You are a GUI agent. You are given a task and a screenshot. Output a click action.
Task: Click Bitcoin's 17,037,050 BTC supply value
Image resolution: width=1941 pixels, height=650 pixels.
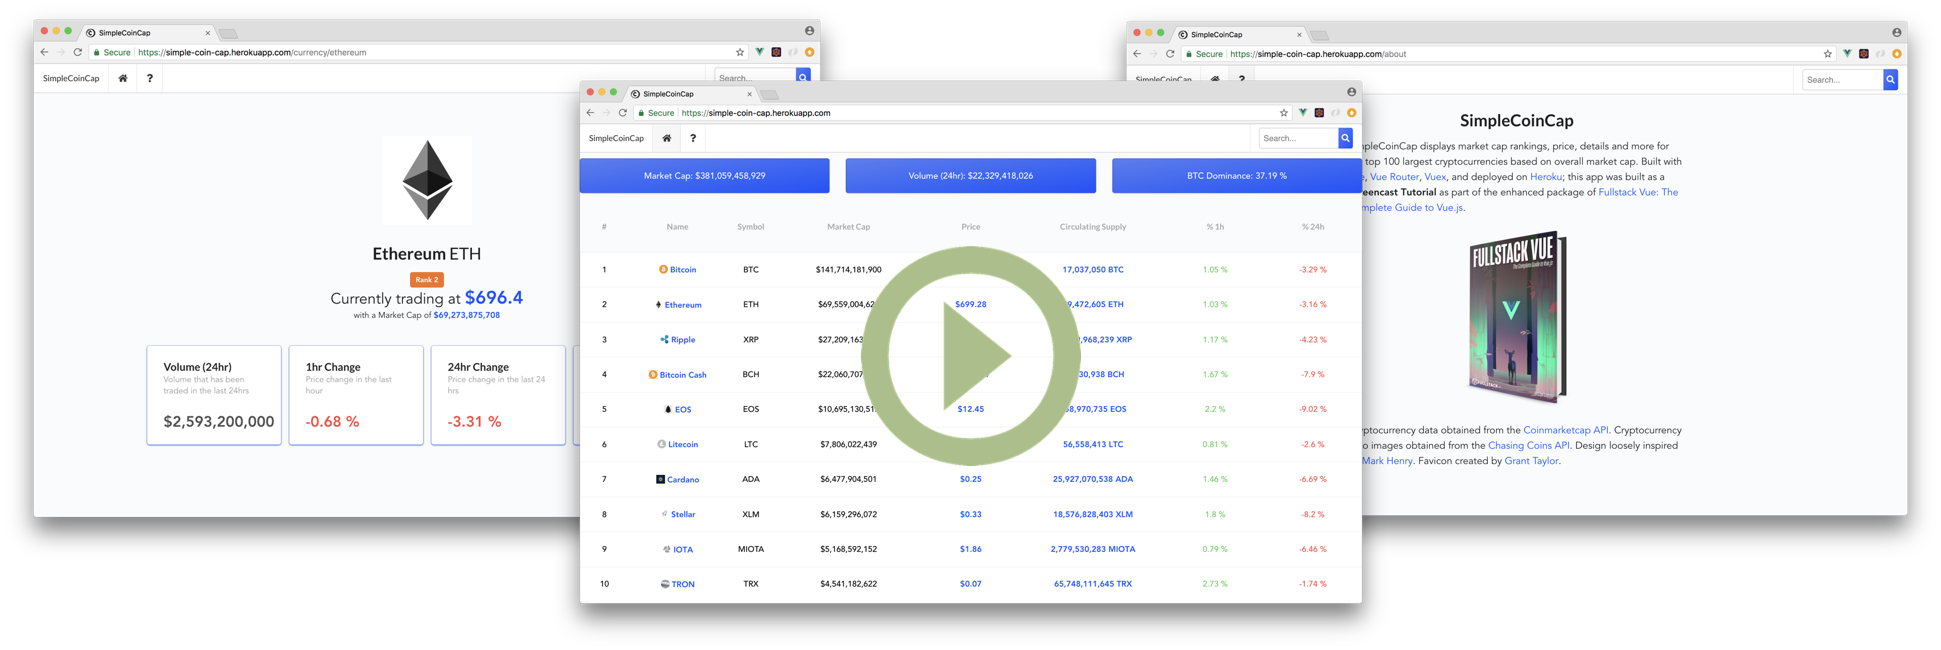pyautogui.click(x=1092, y=270)
